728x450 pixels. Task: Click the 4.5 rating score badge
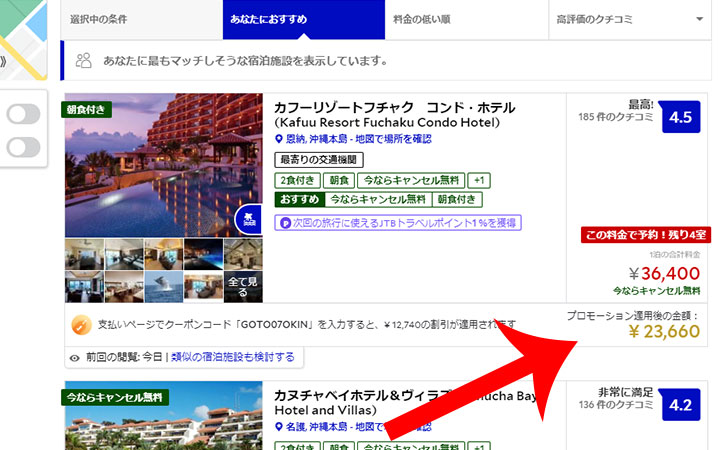click(x=681, y=117)
